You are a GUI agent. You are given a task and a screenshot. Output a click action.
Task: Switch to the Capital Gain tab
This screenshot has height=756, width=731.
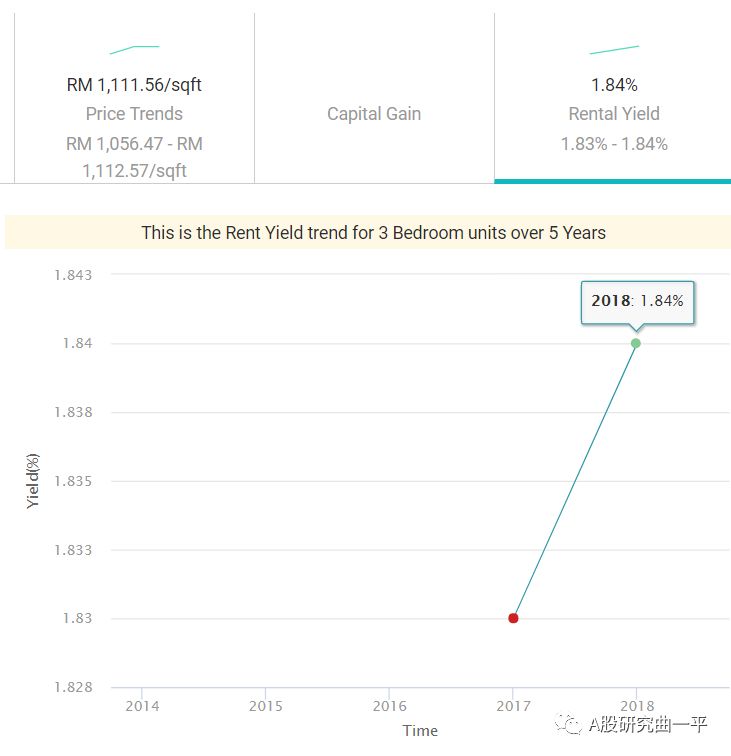(374, 114)
